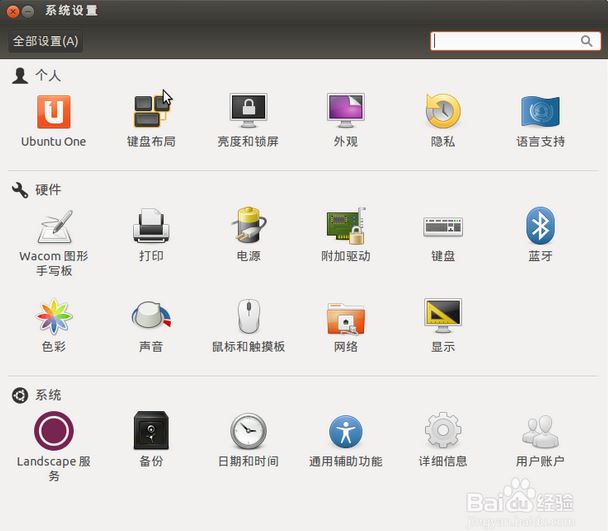Open 通用辅助功能 accessibility icon
Image resolution: width=608 pixels, height=531 pixels.
(x=346, y=432)
